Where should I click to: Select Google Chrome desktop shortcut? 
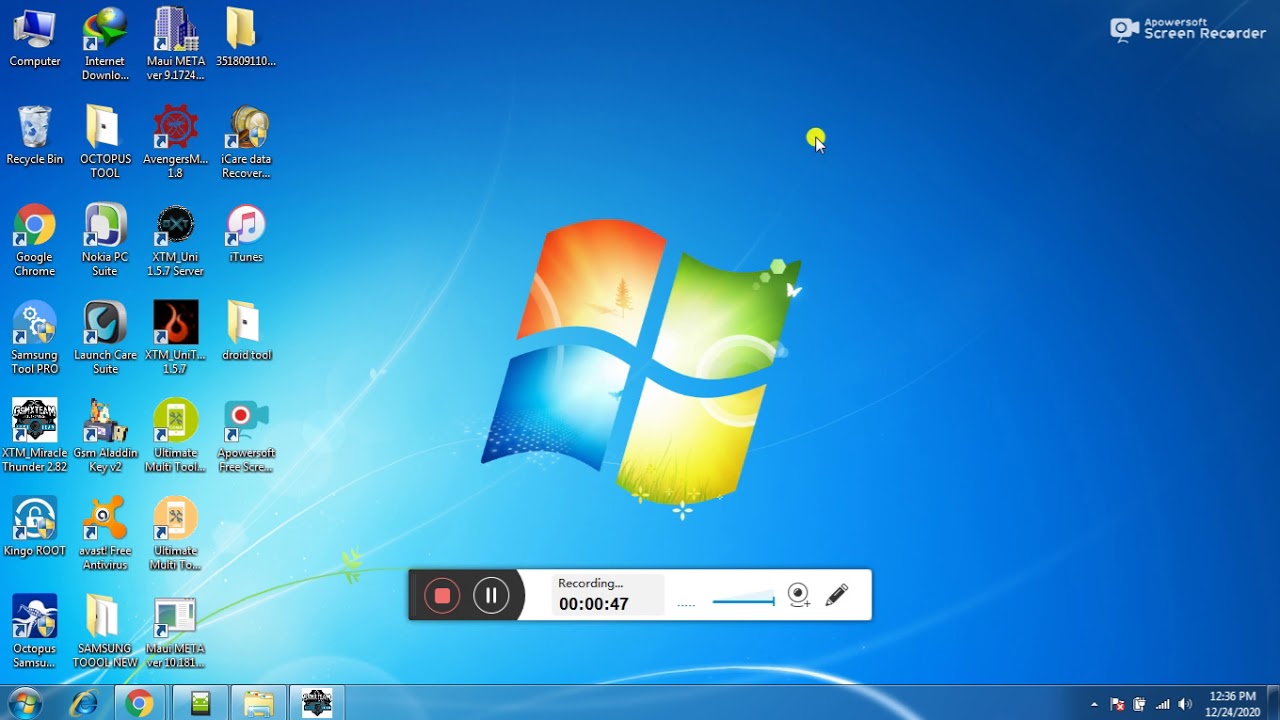pos(35,240)
